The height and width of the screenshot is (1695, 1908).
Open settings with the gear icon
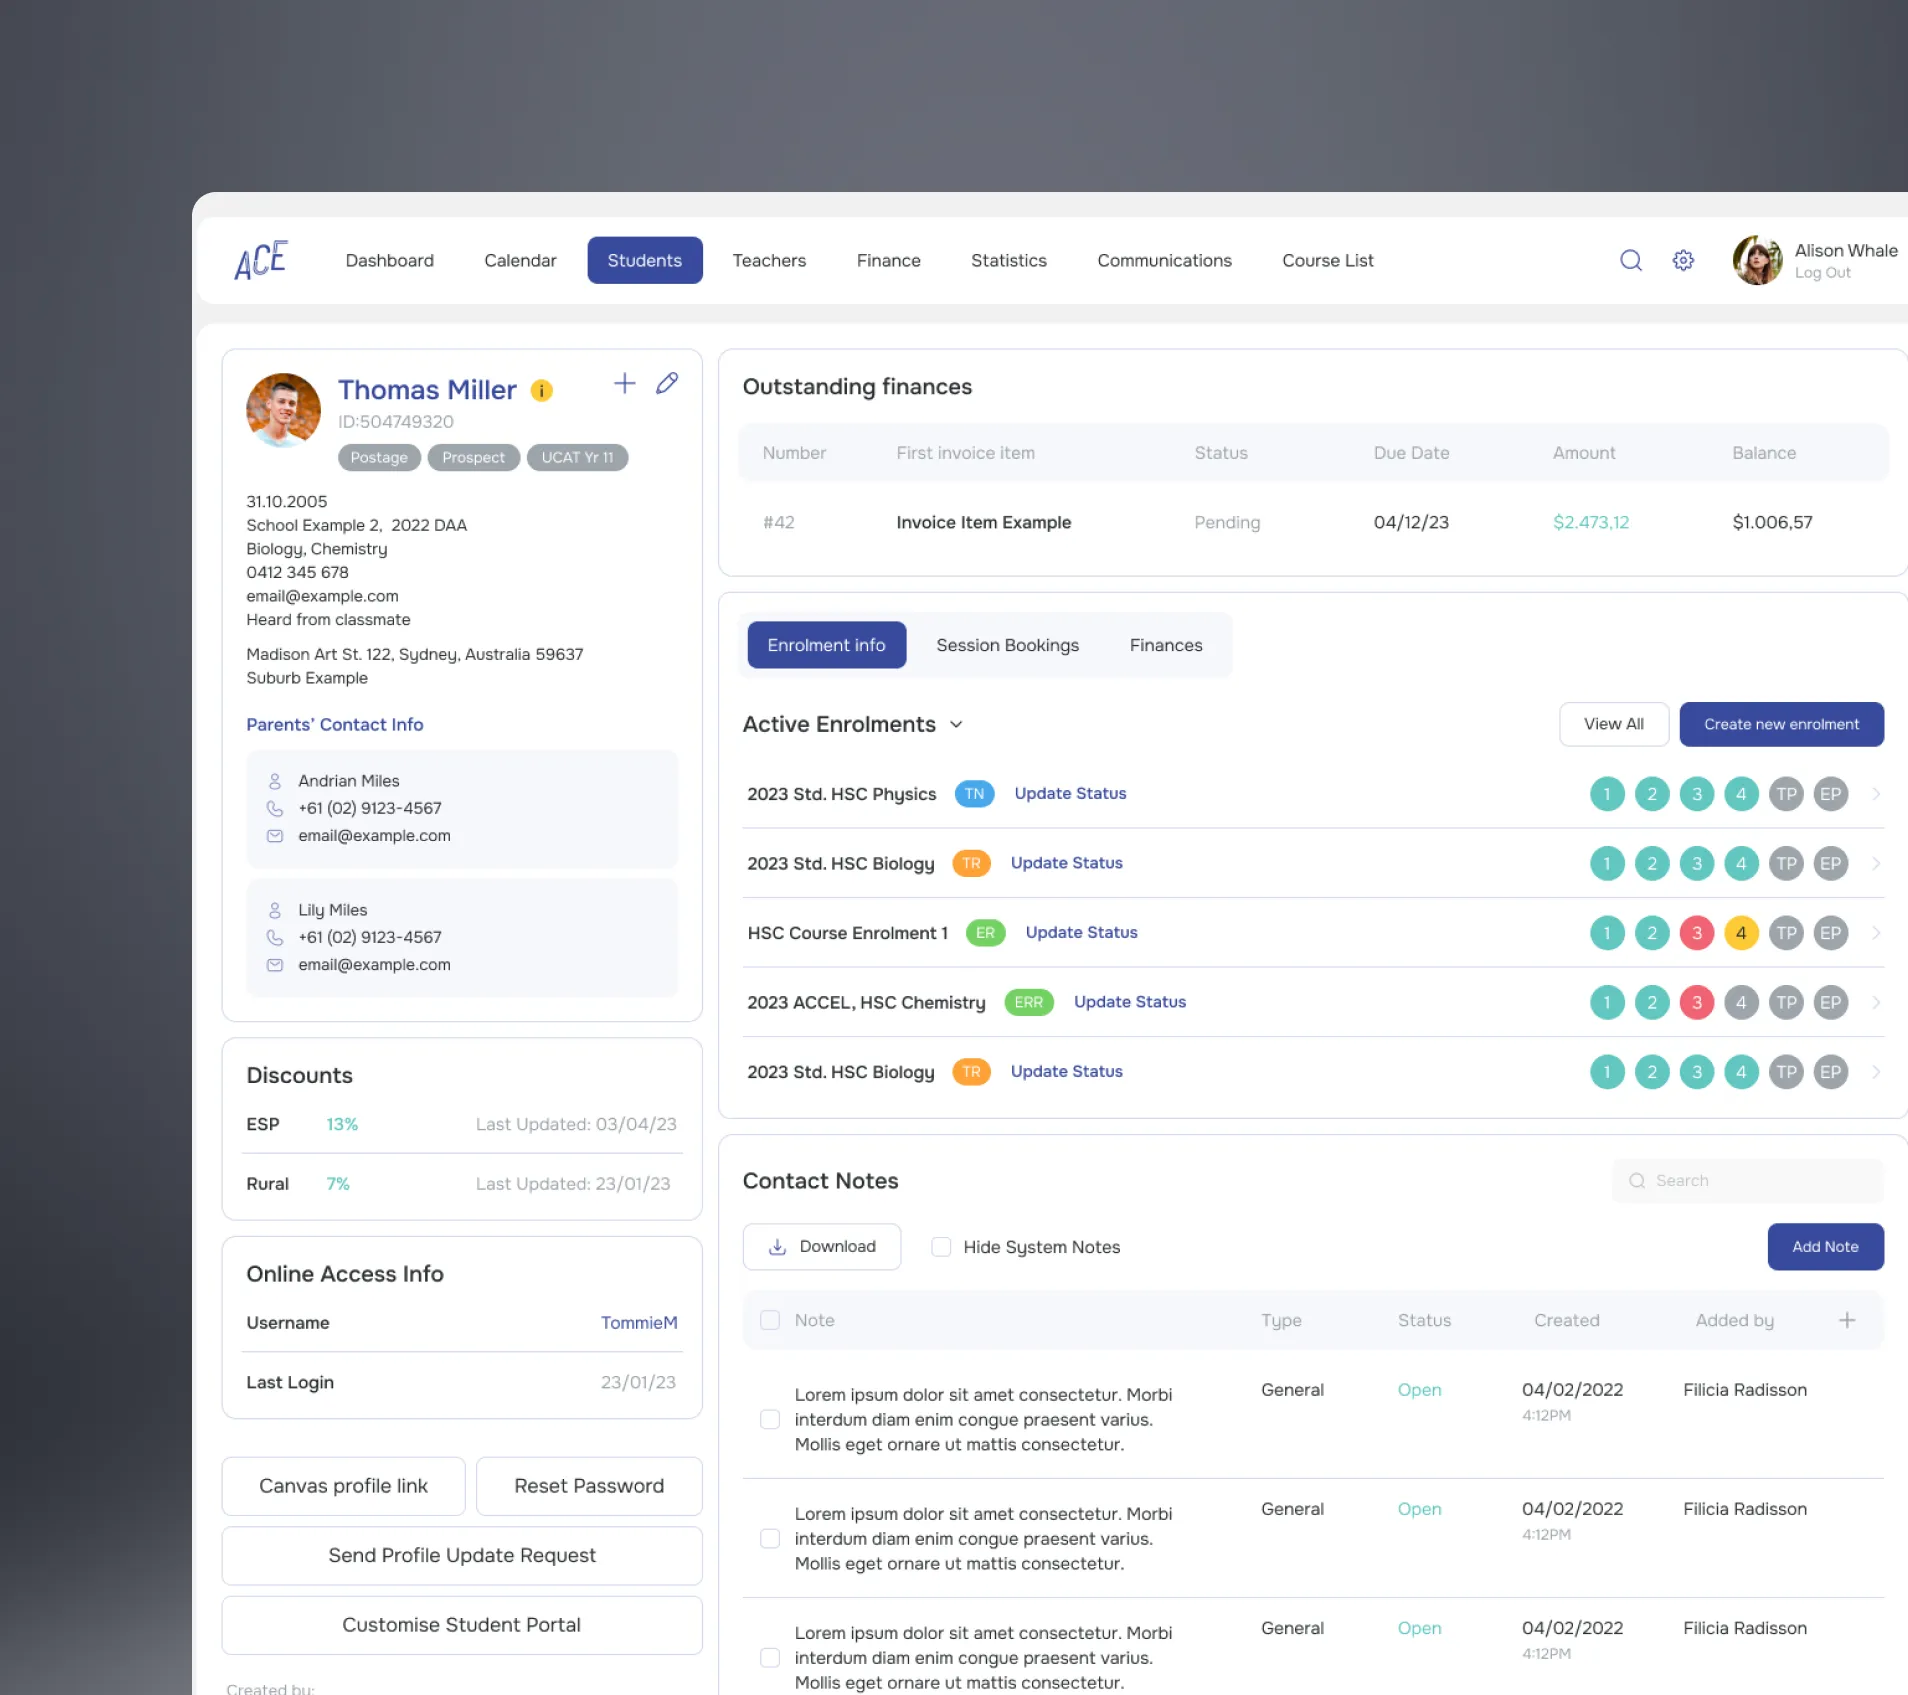coord(1683,261)
